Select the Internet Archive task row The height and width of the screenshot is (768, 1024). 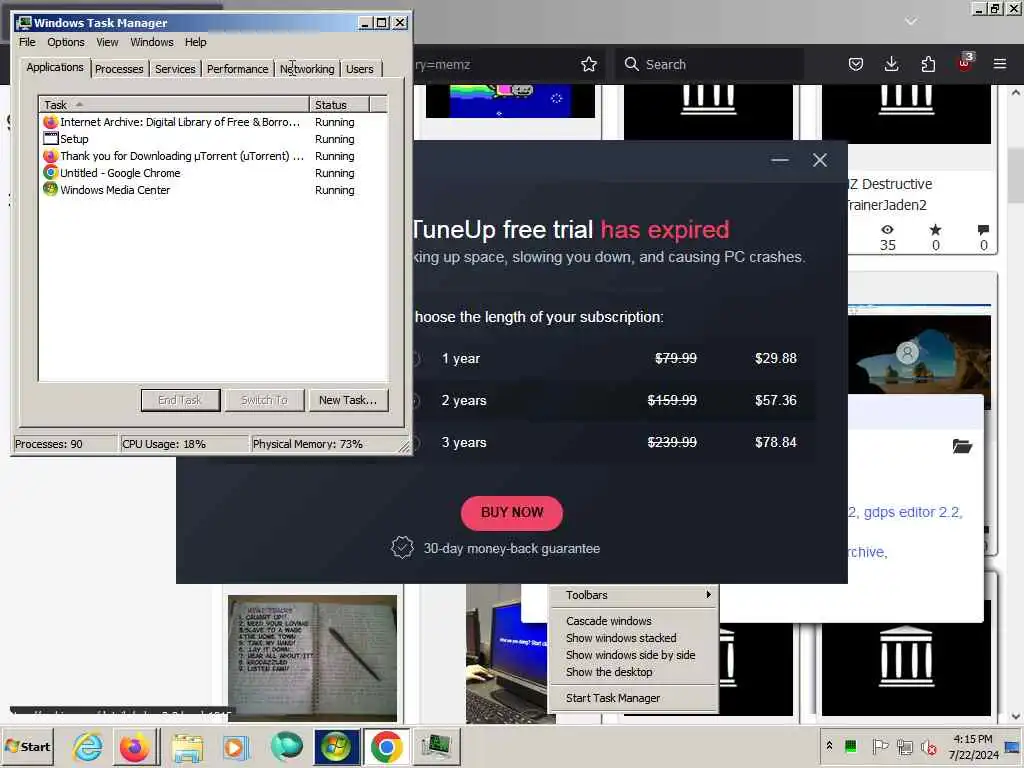tap(214, 122)
